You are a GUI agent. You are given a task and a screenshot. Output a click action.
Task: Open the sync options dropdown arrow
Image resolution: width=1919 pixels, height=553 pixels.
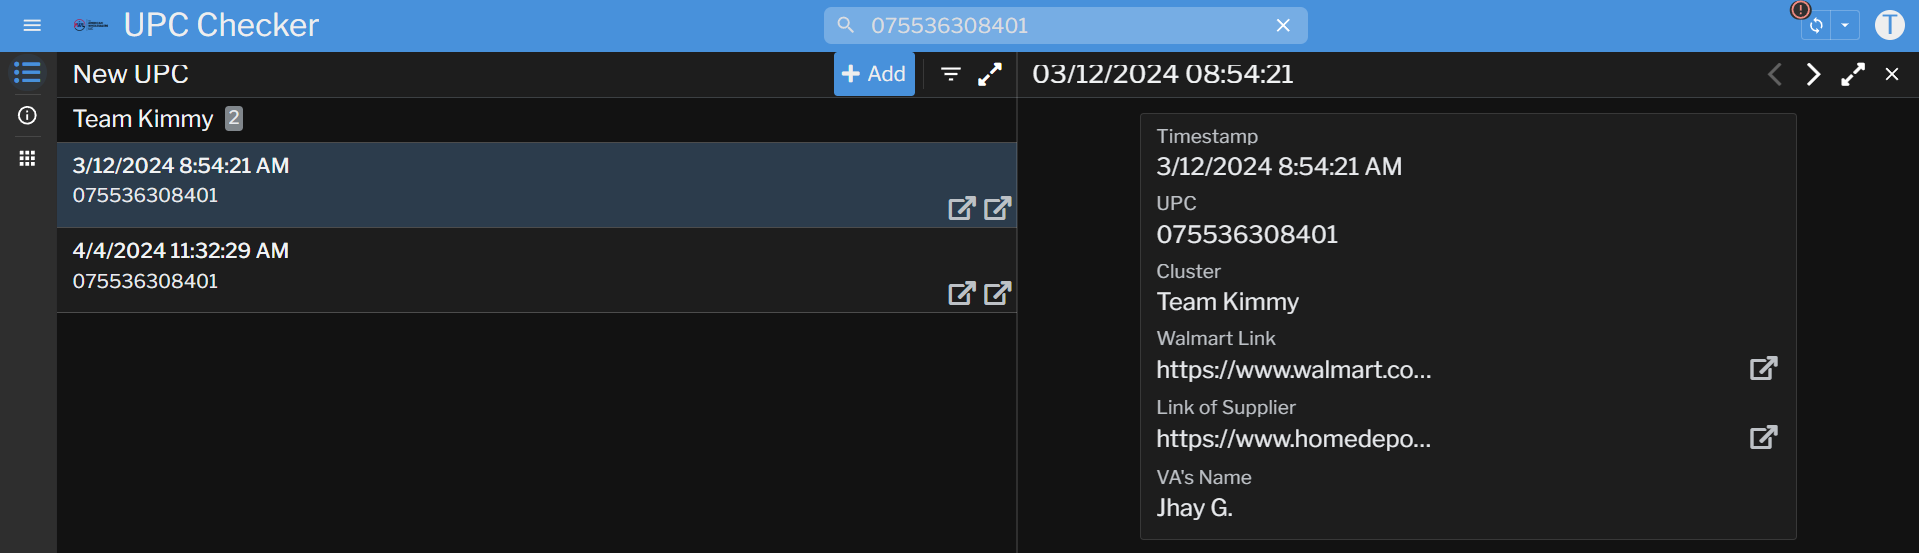1845,26
